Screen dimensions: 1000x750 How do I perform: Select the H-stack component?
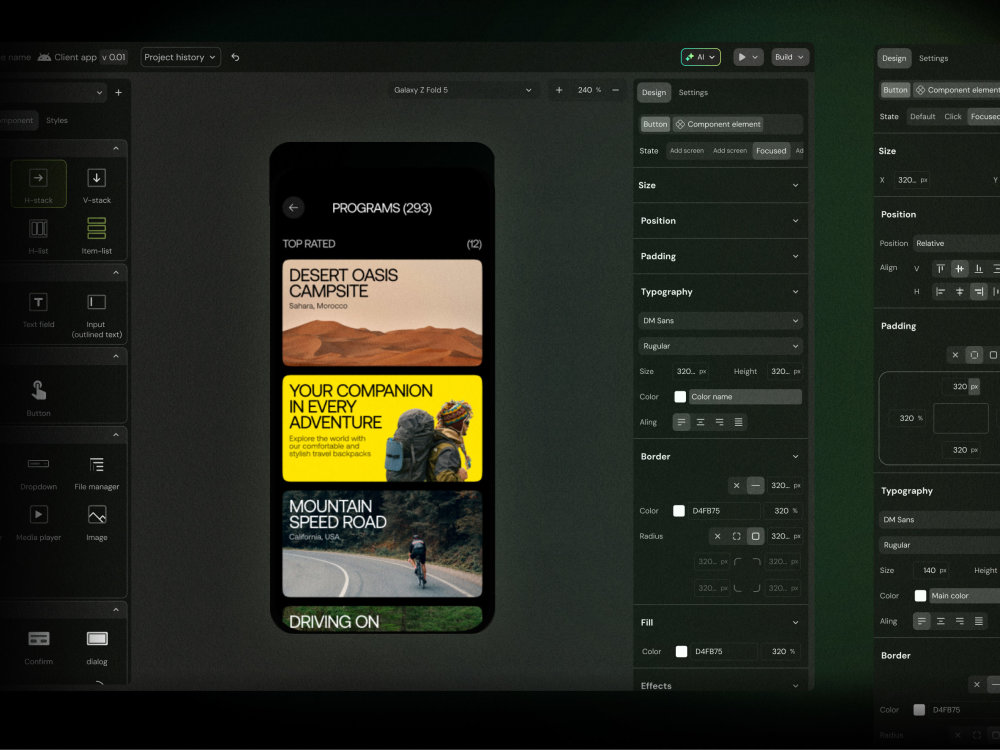(x=38, y=183)
